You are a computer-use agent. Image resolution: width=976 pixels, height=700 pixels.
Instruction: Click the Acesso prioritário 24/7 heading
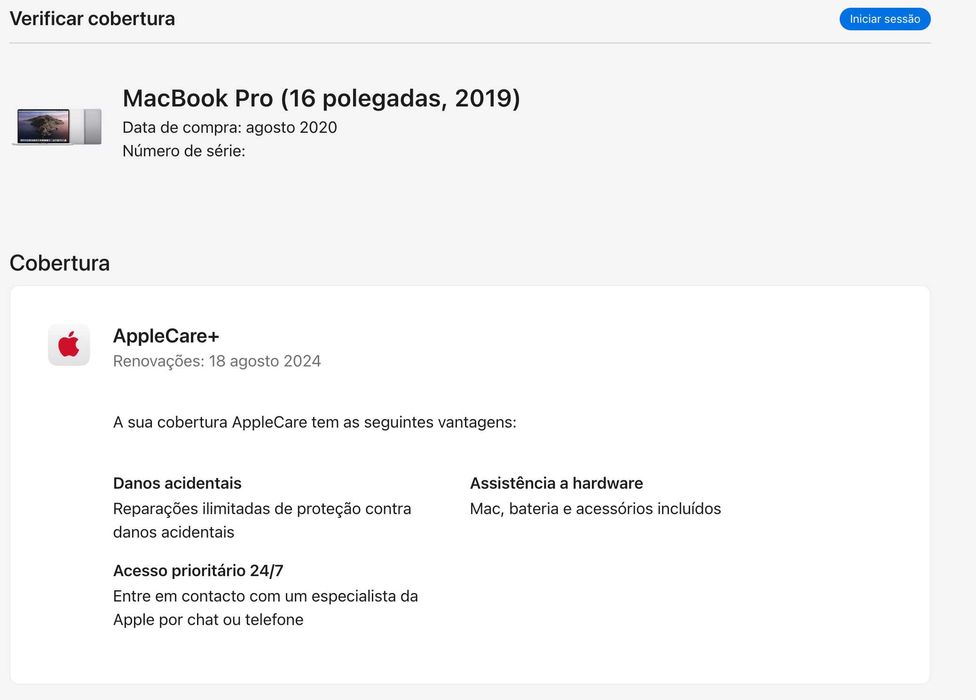click(x=198, y=571)
